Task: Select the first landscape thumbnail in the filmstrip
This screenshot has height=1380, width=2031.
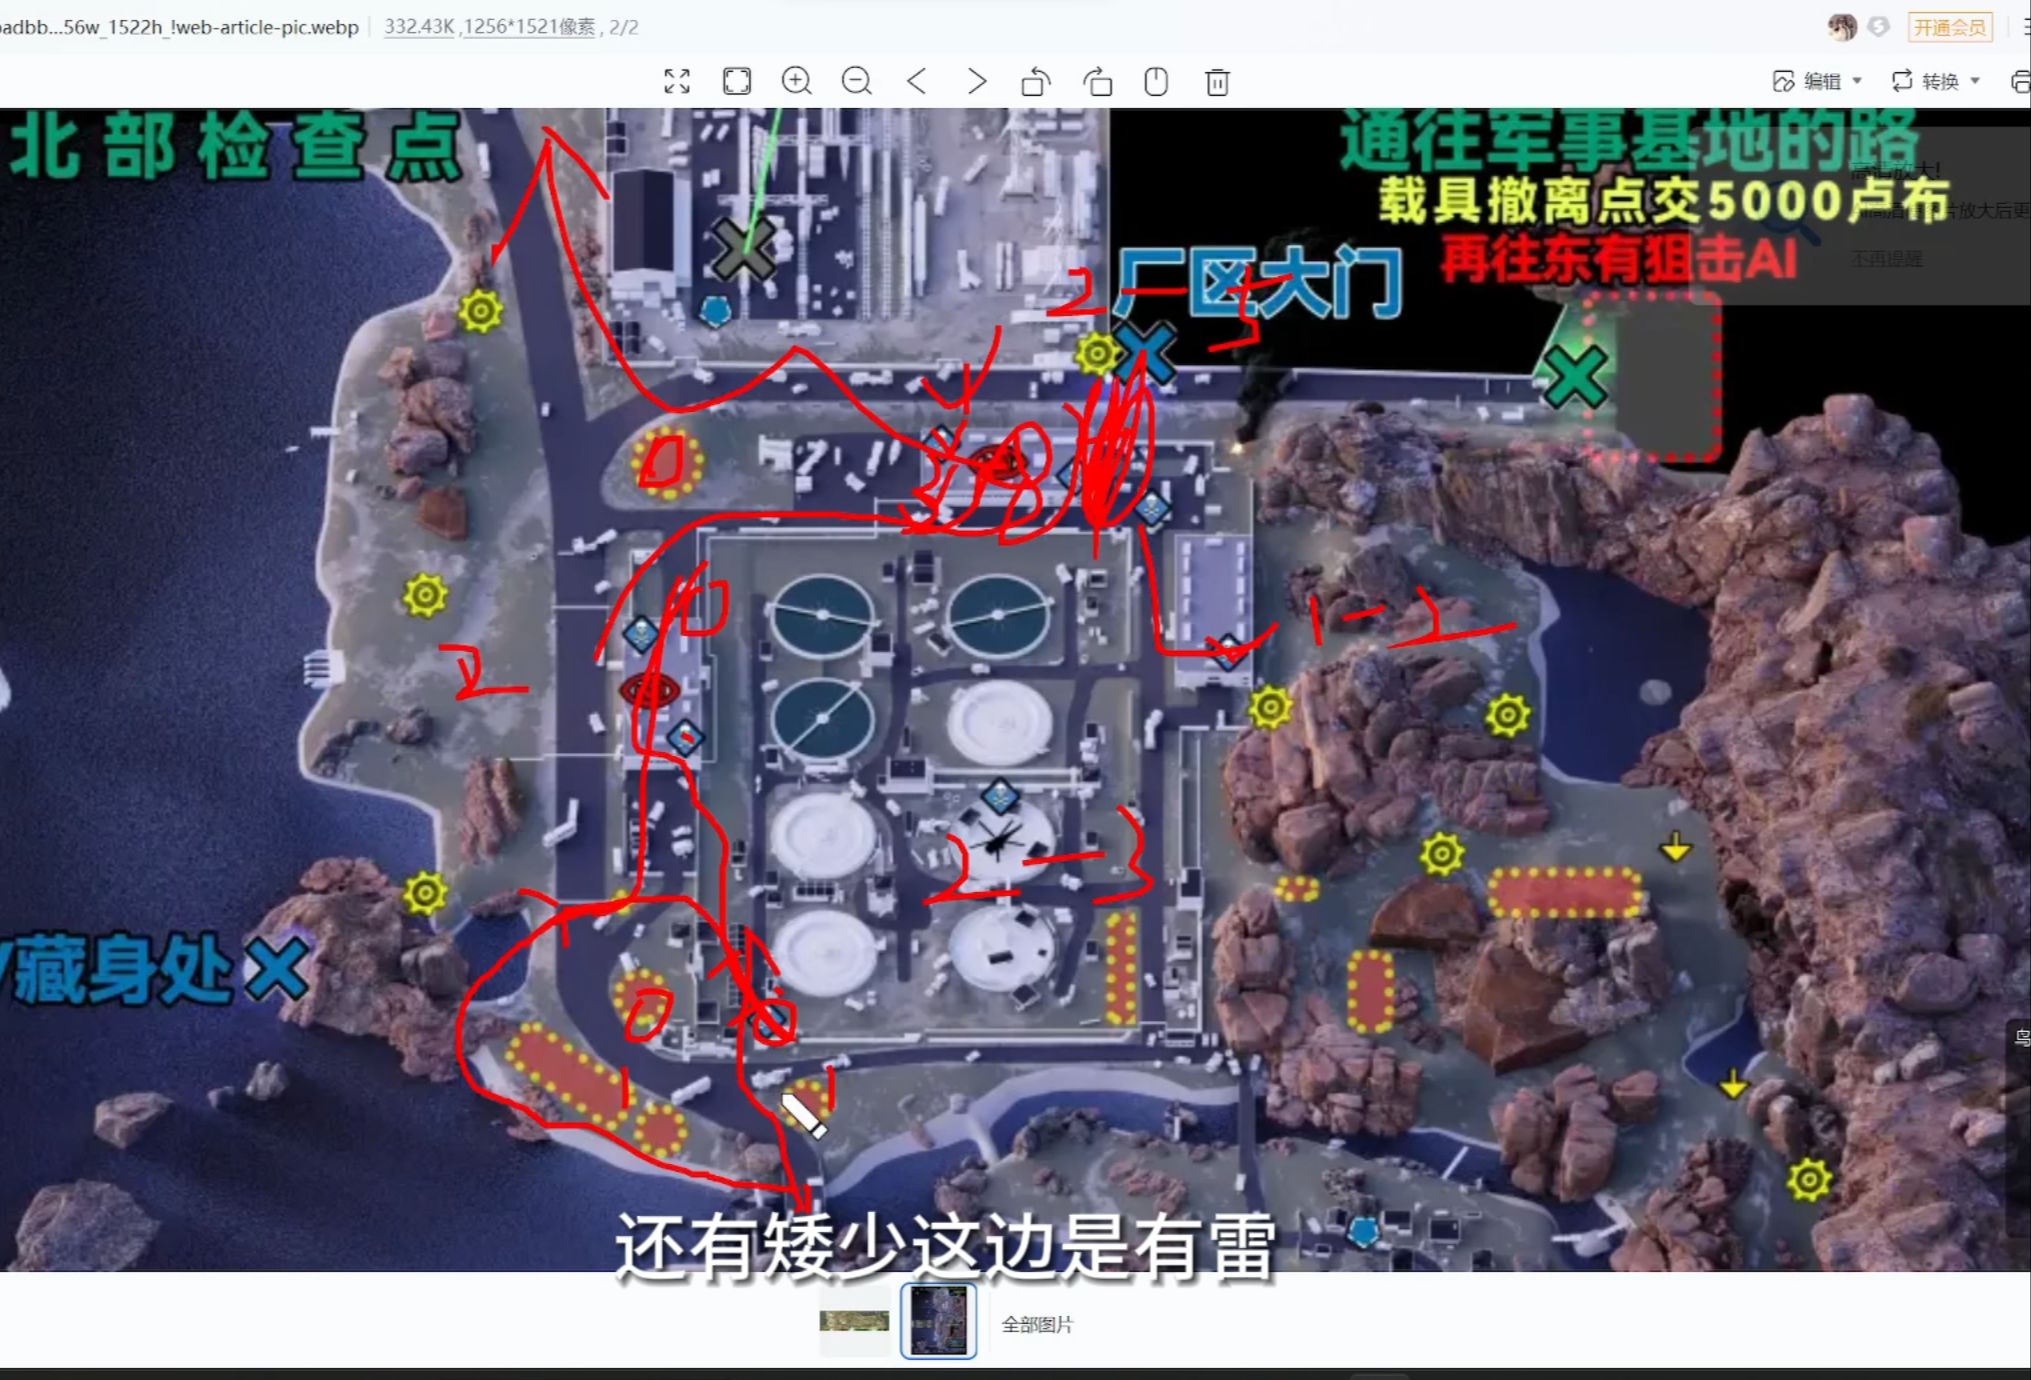Action: point(854,1321)
